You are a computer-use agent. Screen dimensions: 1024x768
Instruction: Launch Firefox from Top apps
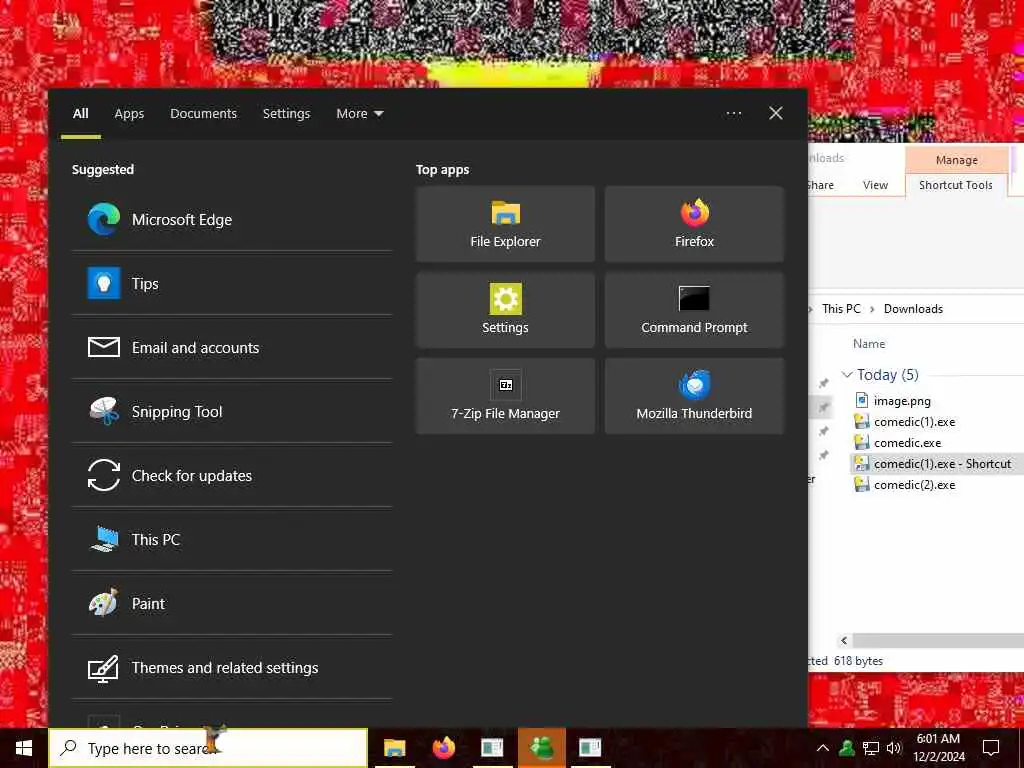coord(694,224)
